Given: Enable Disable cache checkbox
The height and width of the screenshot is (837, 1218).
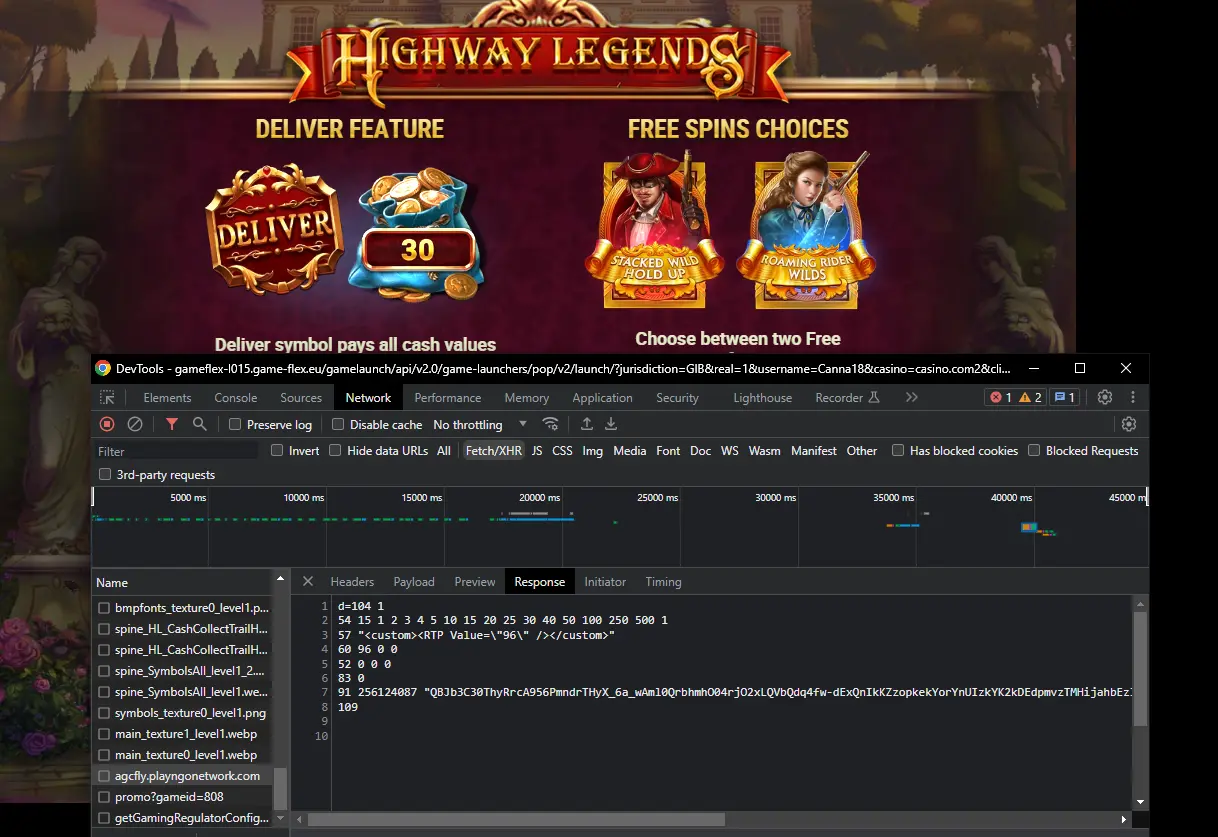Looking at the screenshot, I should tap(338, 424).
